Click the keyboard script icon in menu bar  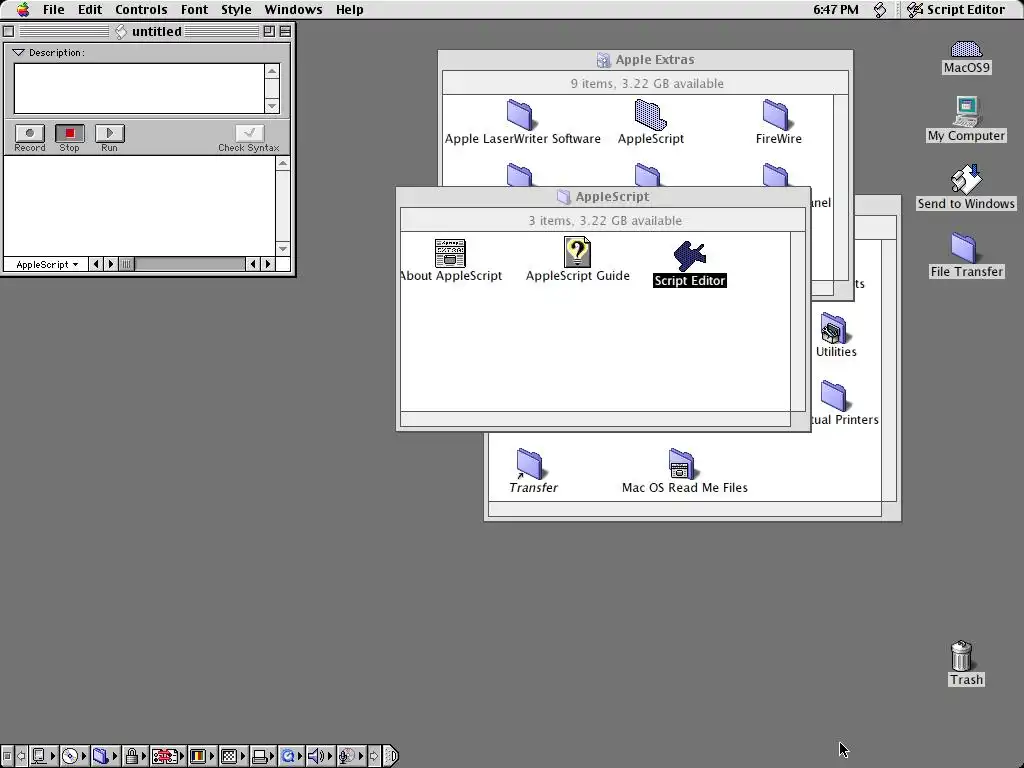(880, 9)
